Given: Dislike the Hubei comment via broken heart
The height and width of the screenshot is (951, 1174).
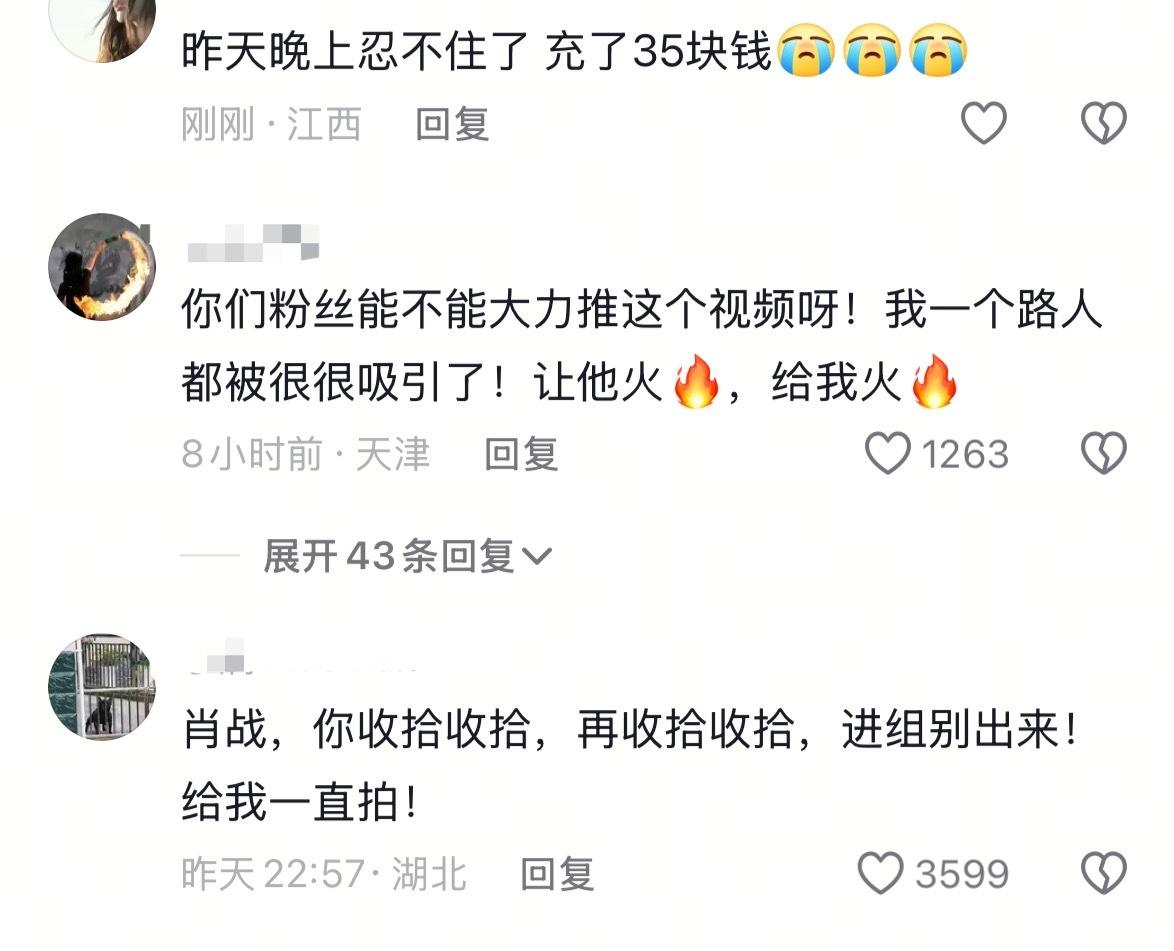Looking at the screenshot, I should click(x=1104, y=873).
